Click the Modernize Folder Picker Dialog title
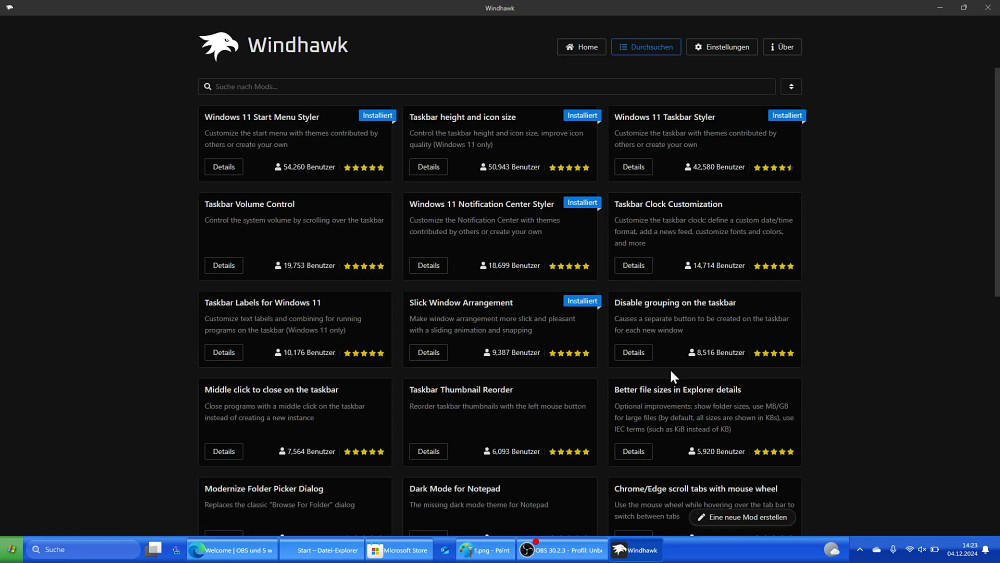This screenshot has height=563, width=1000. [264, 489]
